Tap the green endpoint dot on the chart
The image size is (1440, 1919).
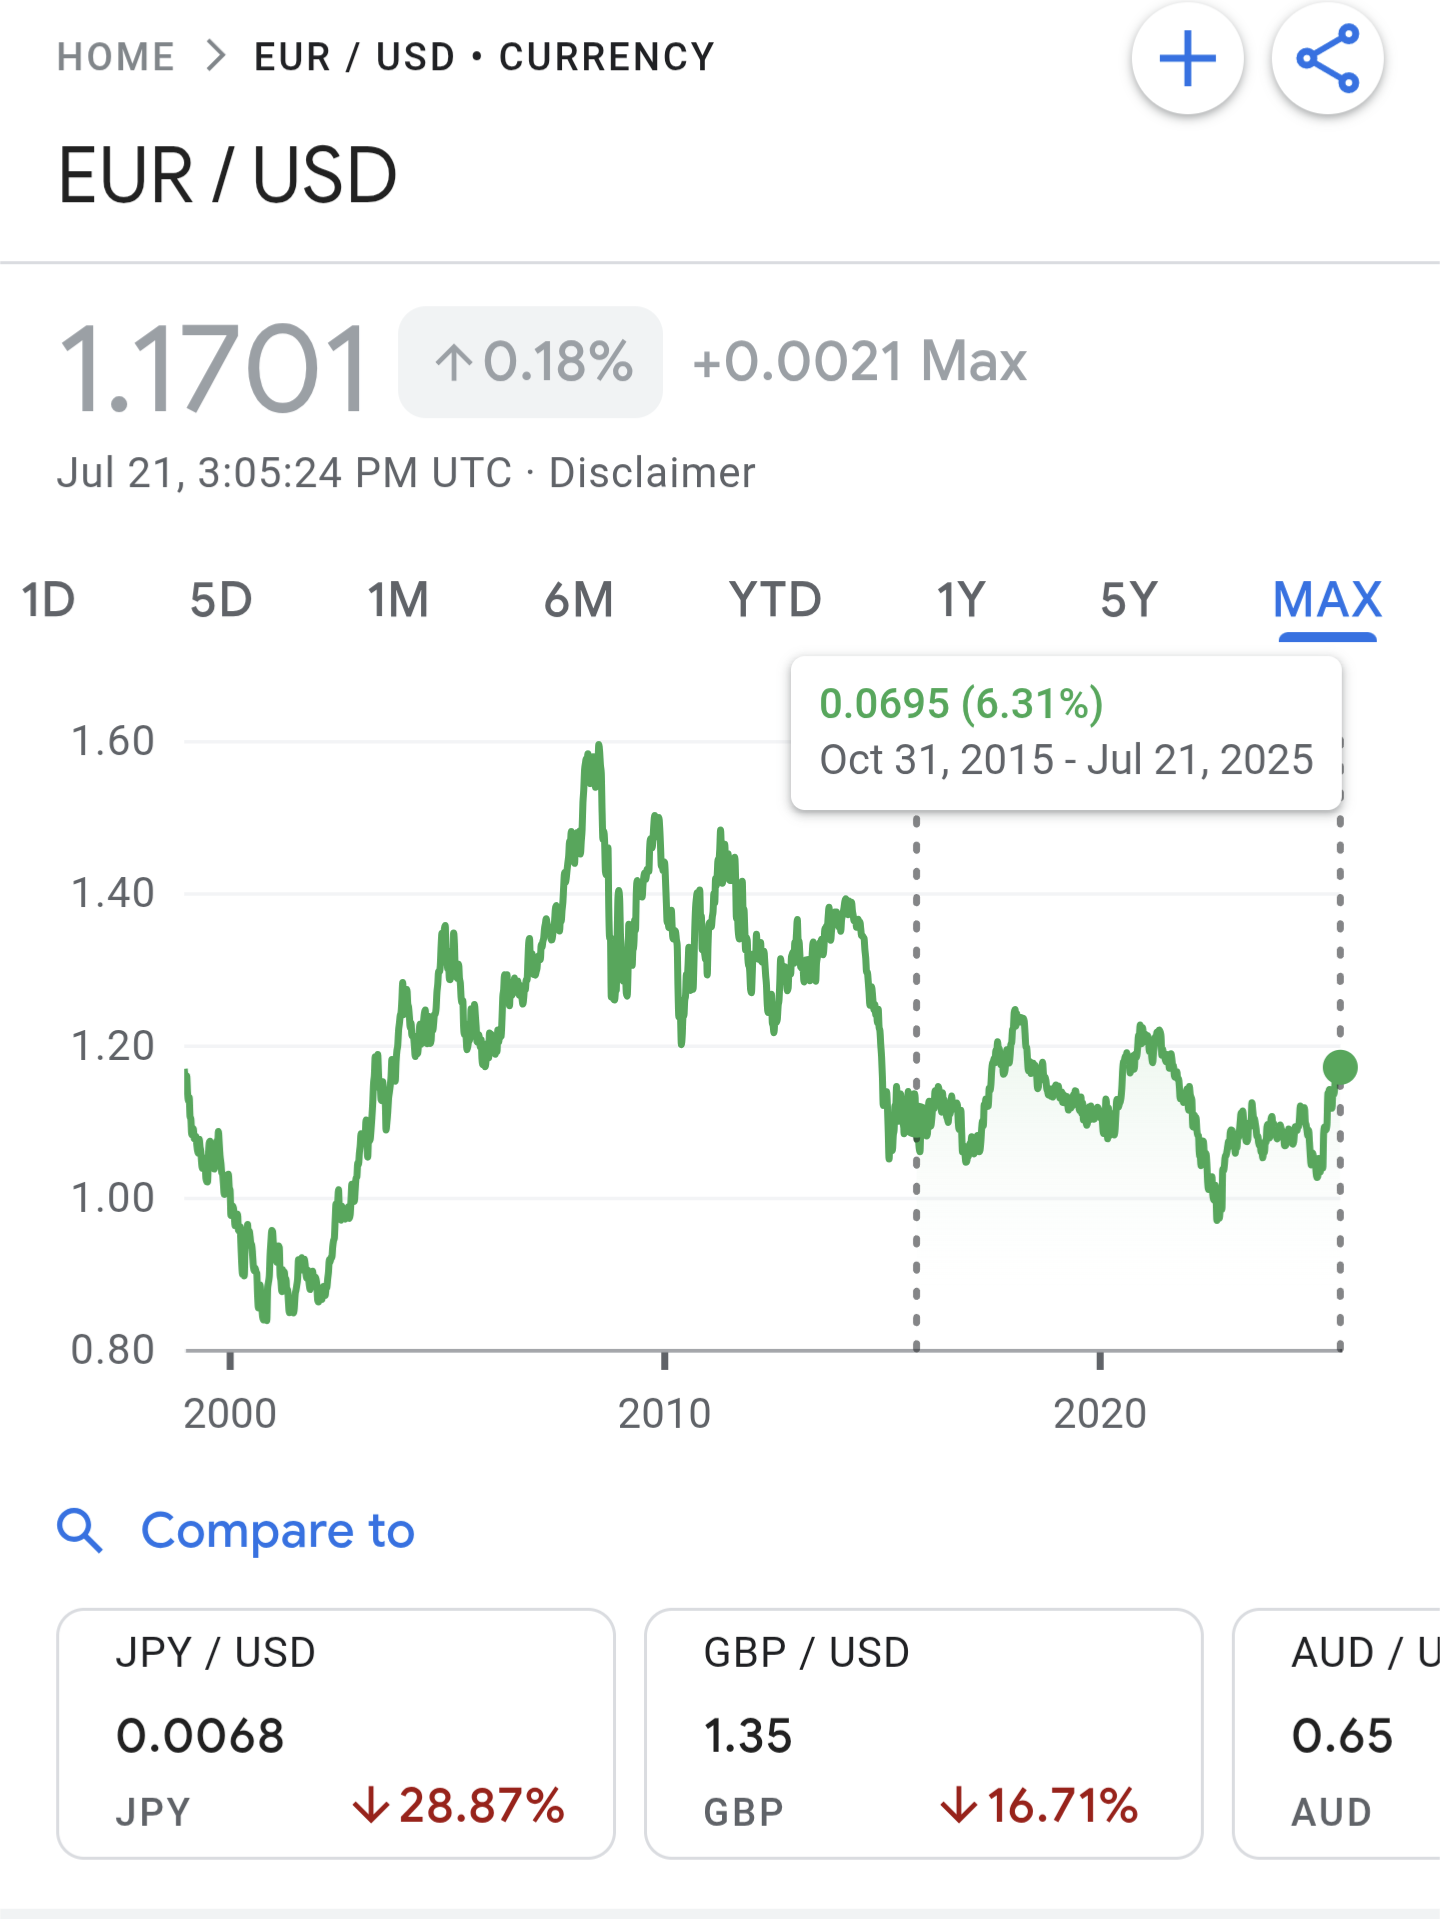(x=1340, y=1068)
